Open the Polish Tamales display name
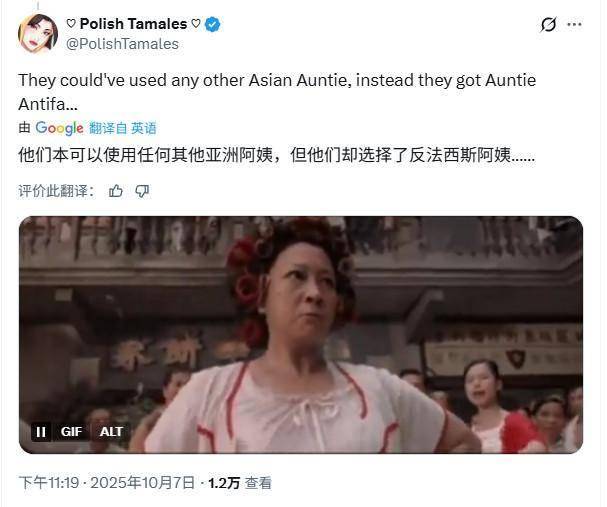This screenshot has height=507, width=607. [x=133, y=24]
